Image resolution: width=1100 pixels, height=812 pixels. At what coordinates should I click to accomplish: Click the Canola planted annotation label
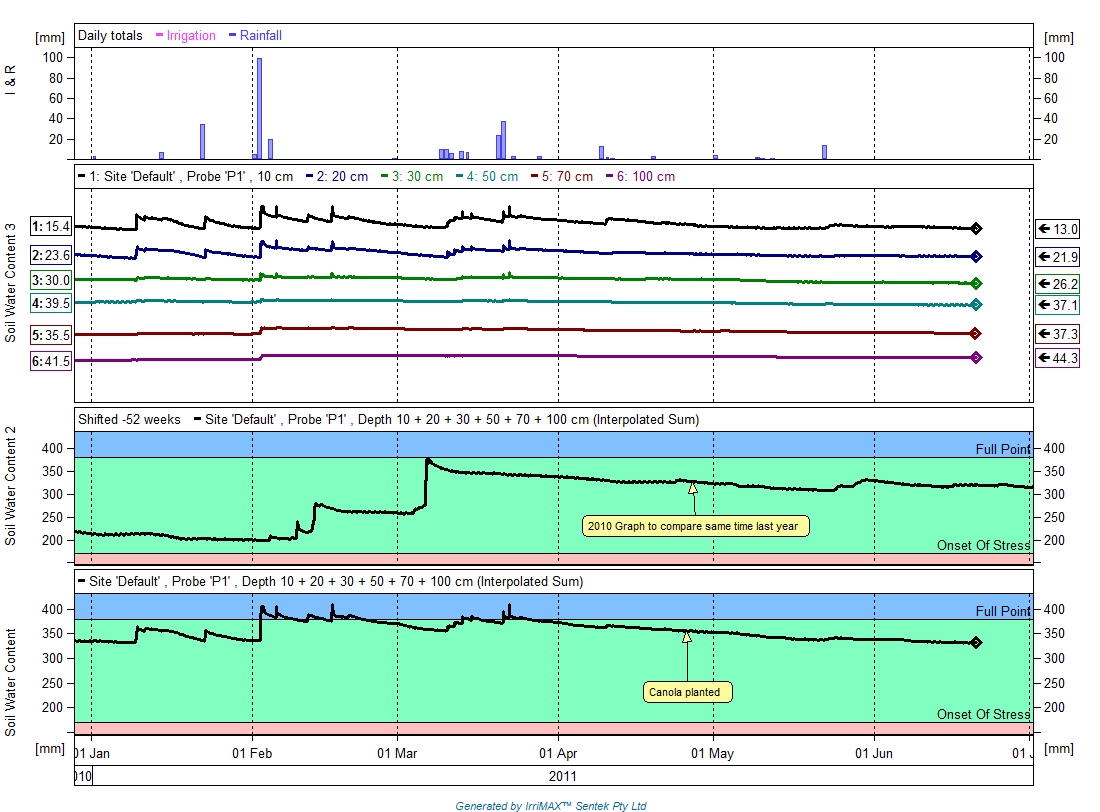click(688, 692)
